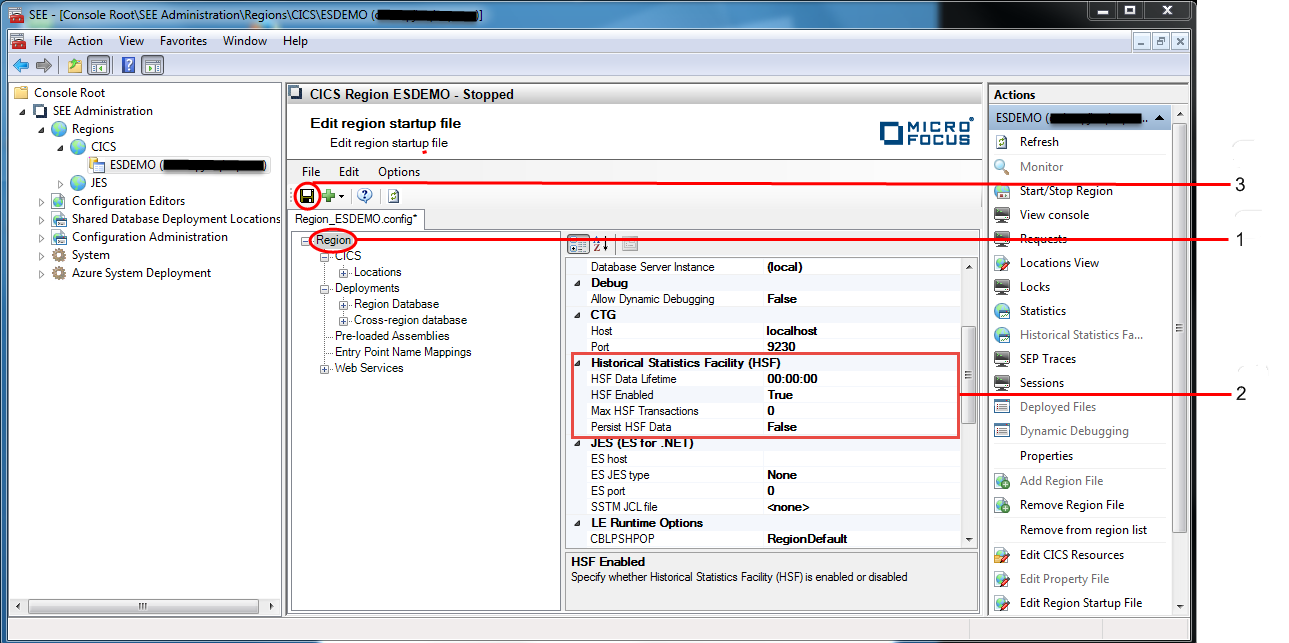The width and height of the screenshot is (1289, 643).
Task: Expand the Web Services tree node
Action: click(x=325, y=369)
